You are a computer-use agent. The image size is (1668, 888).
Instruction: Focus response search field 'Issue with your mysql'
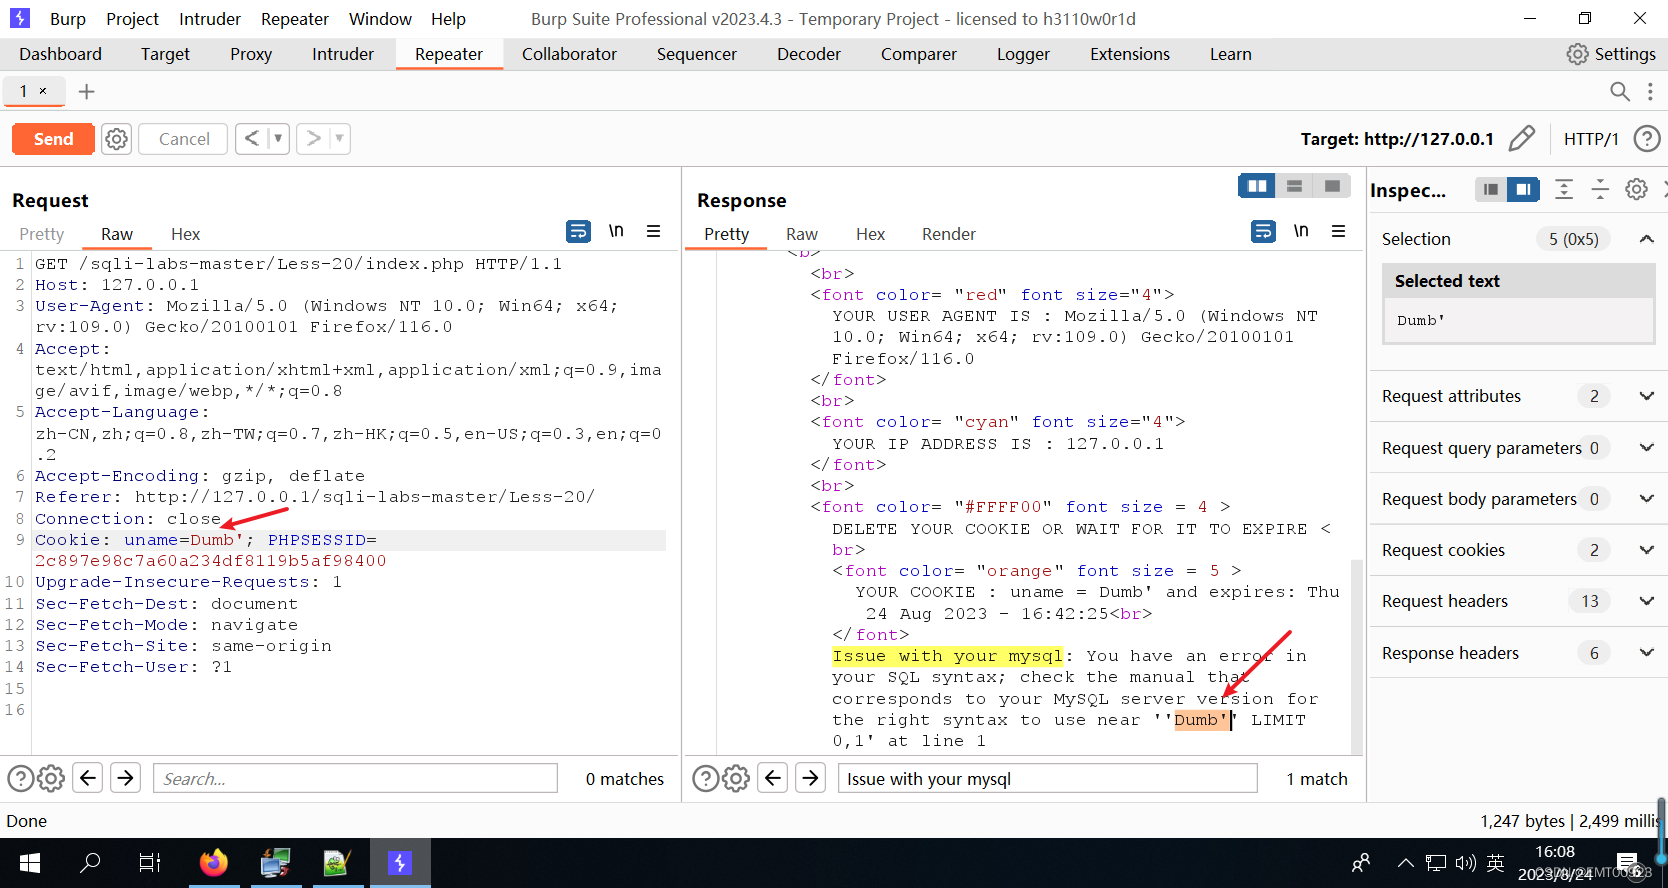pos(1047,778)
